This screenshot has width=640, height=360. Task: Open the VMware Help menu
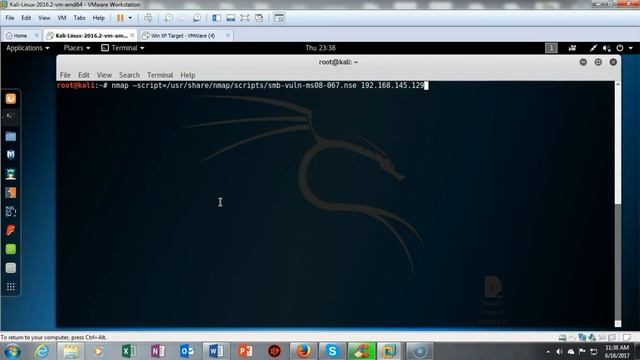click(98, 18)
